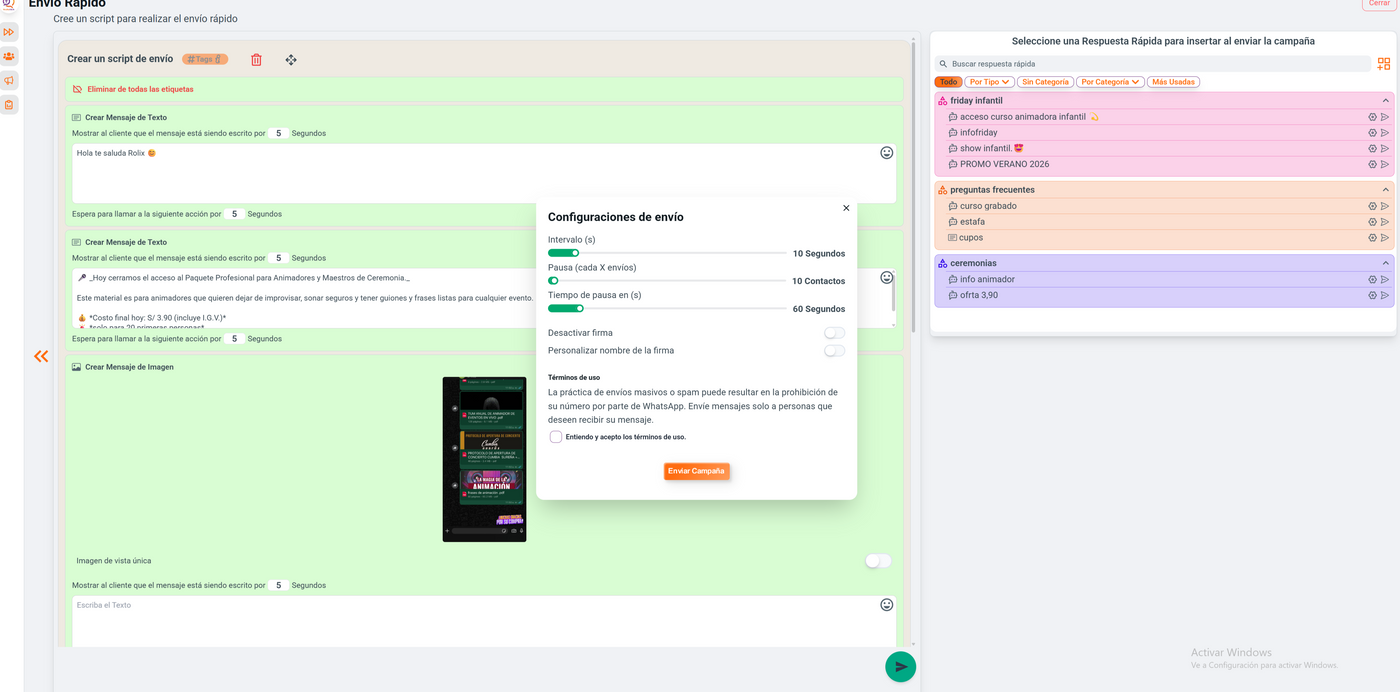Toggle the Desactivar firma switch
1400x692 pixels.
(x=834, y=333)
